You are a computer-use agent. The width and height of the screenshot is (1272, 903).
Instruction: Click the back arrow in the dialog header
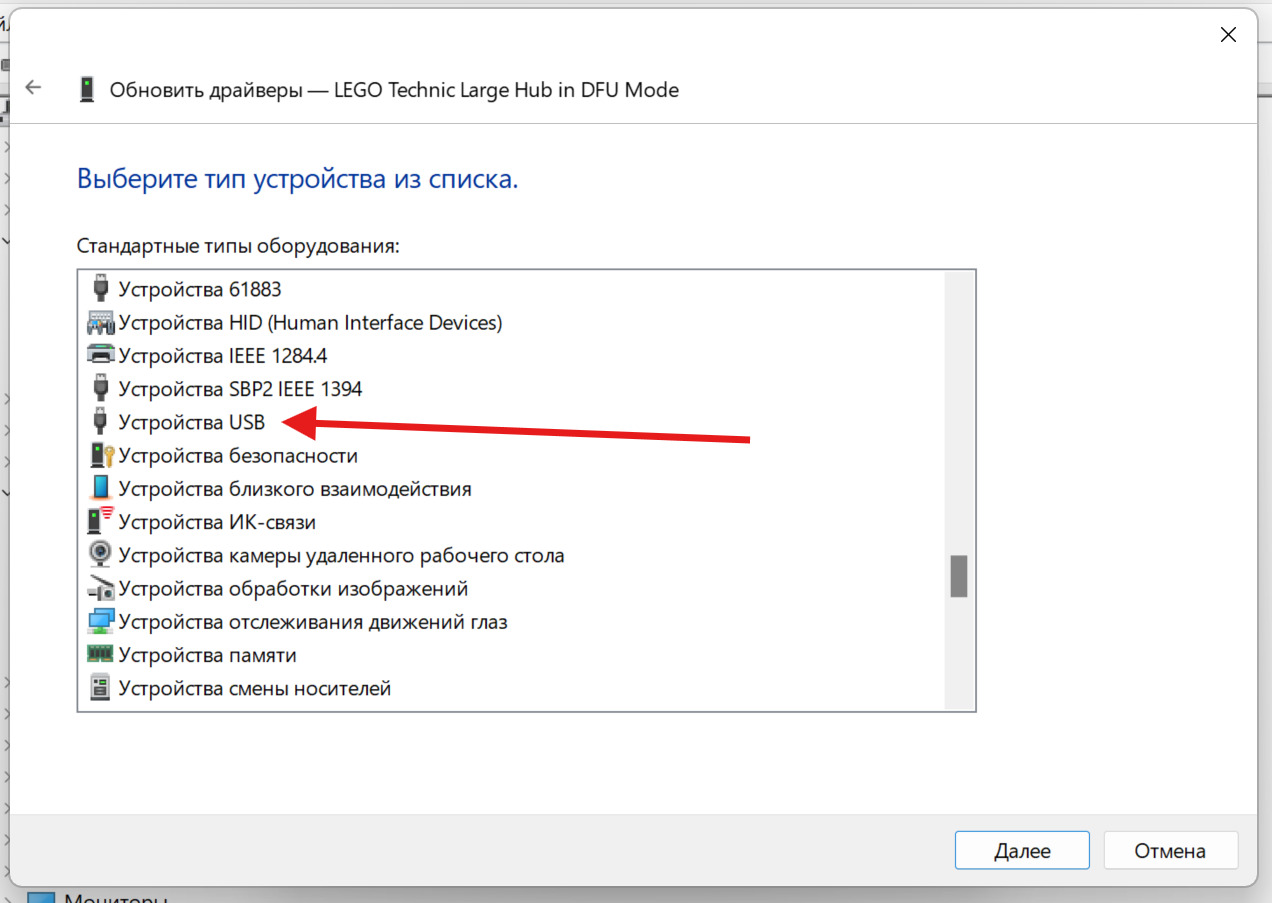click(33, 88)
